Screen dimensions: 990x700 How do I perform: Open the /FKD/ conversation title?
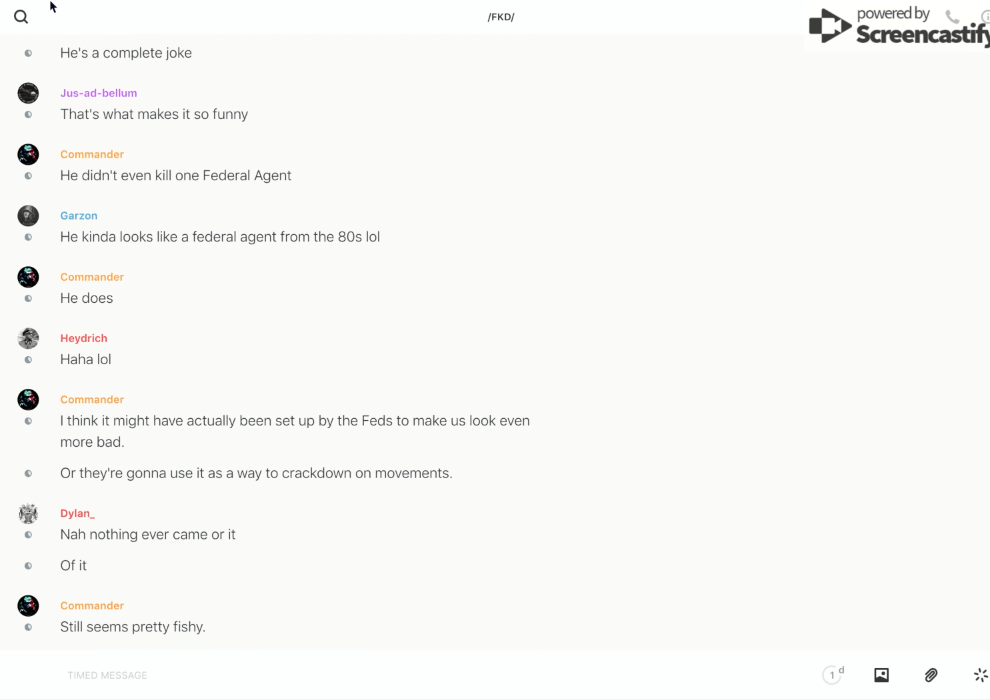[501, 17]
